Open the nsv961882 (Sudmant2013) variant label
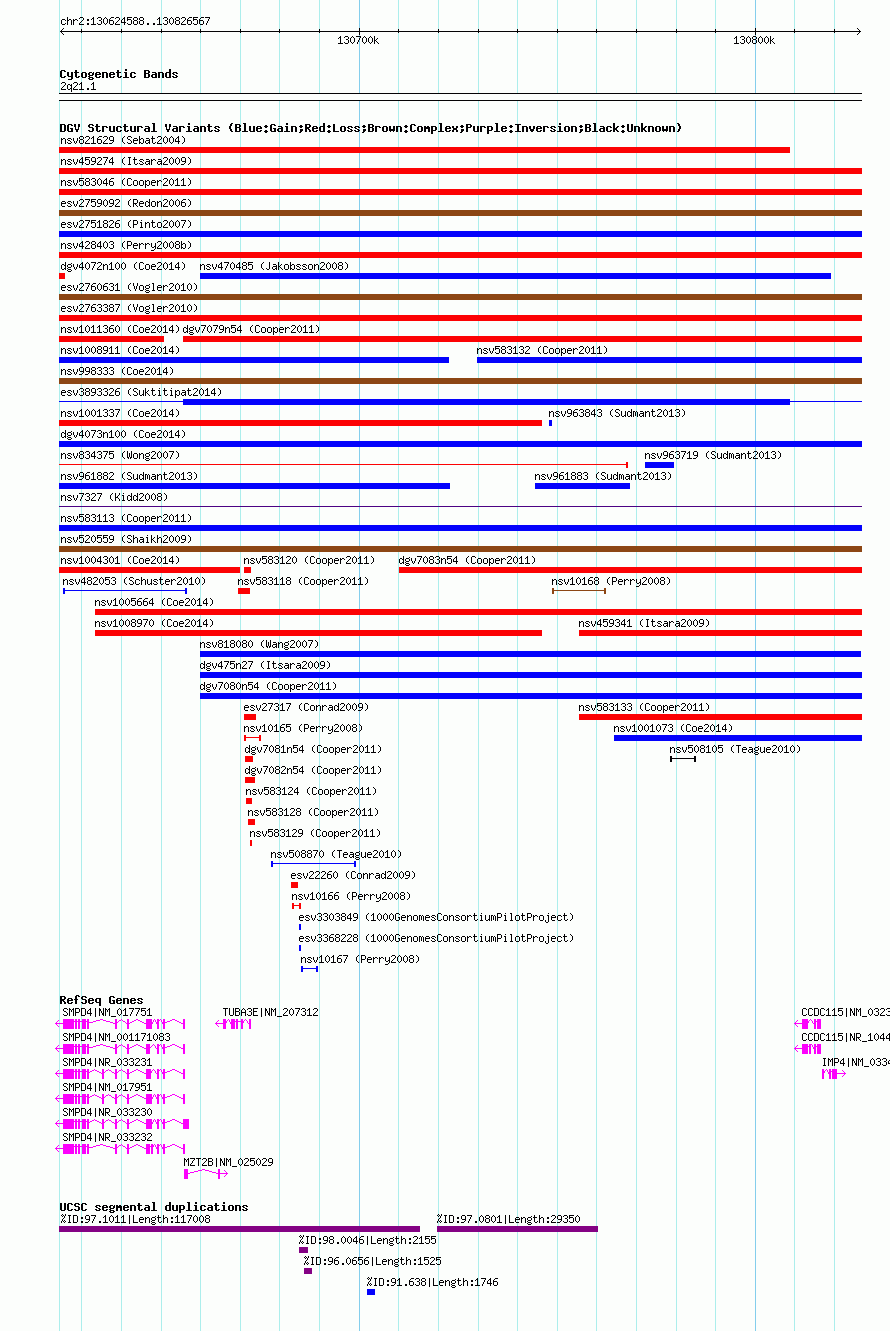 pos(128,476)
